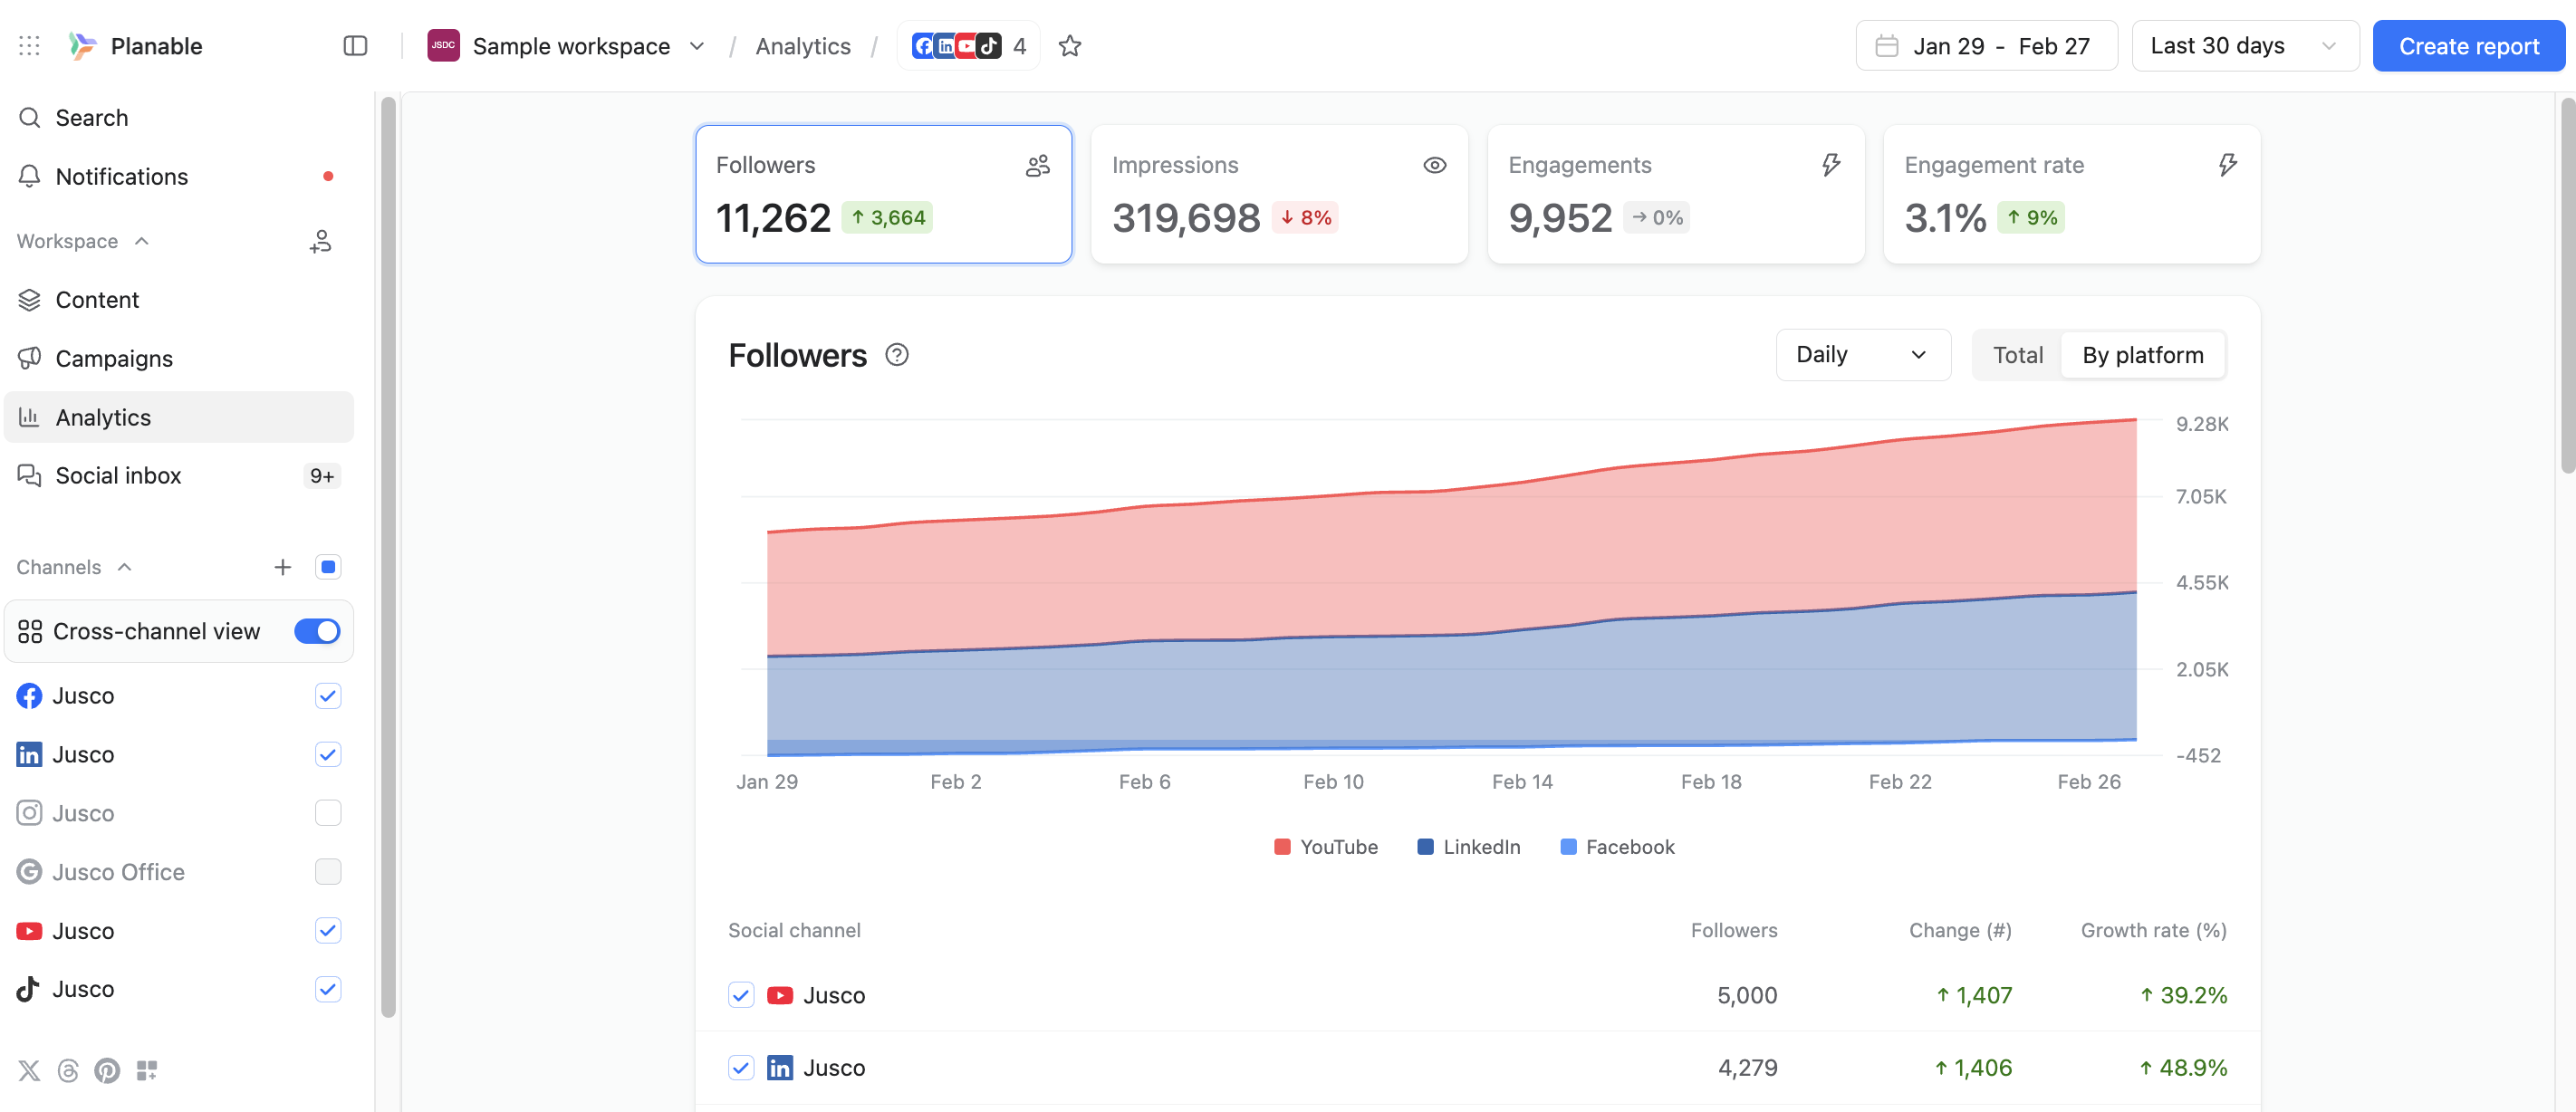Uncheck YouTube Jusco row in followers table
Screen dimensions: 2576x1112
pyautogui.click(x=741, y=995)
